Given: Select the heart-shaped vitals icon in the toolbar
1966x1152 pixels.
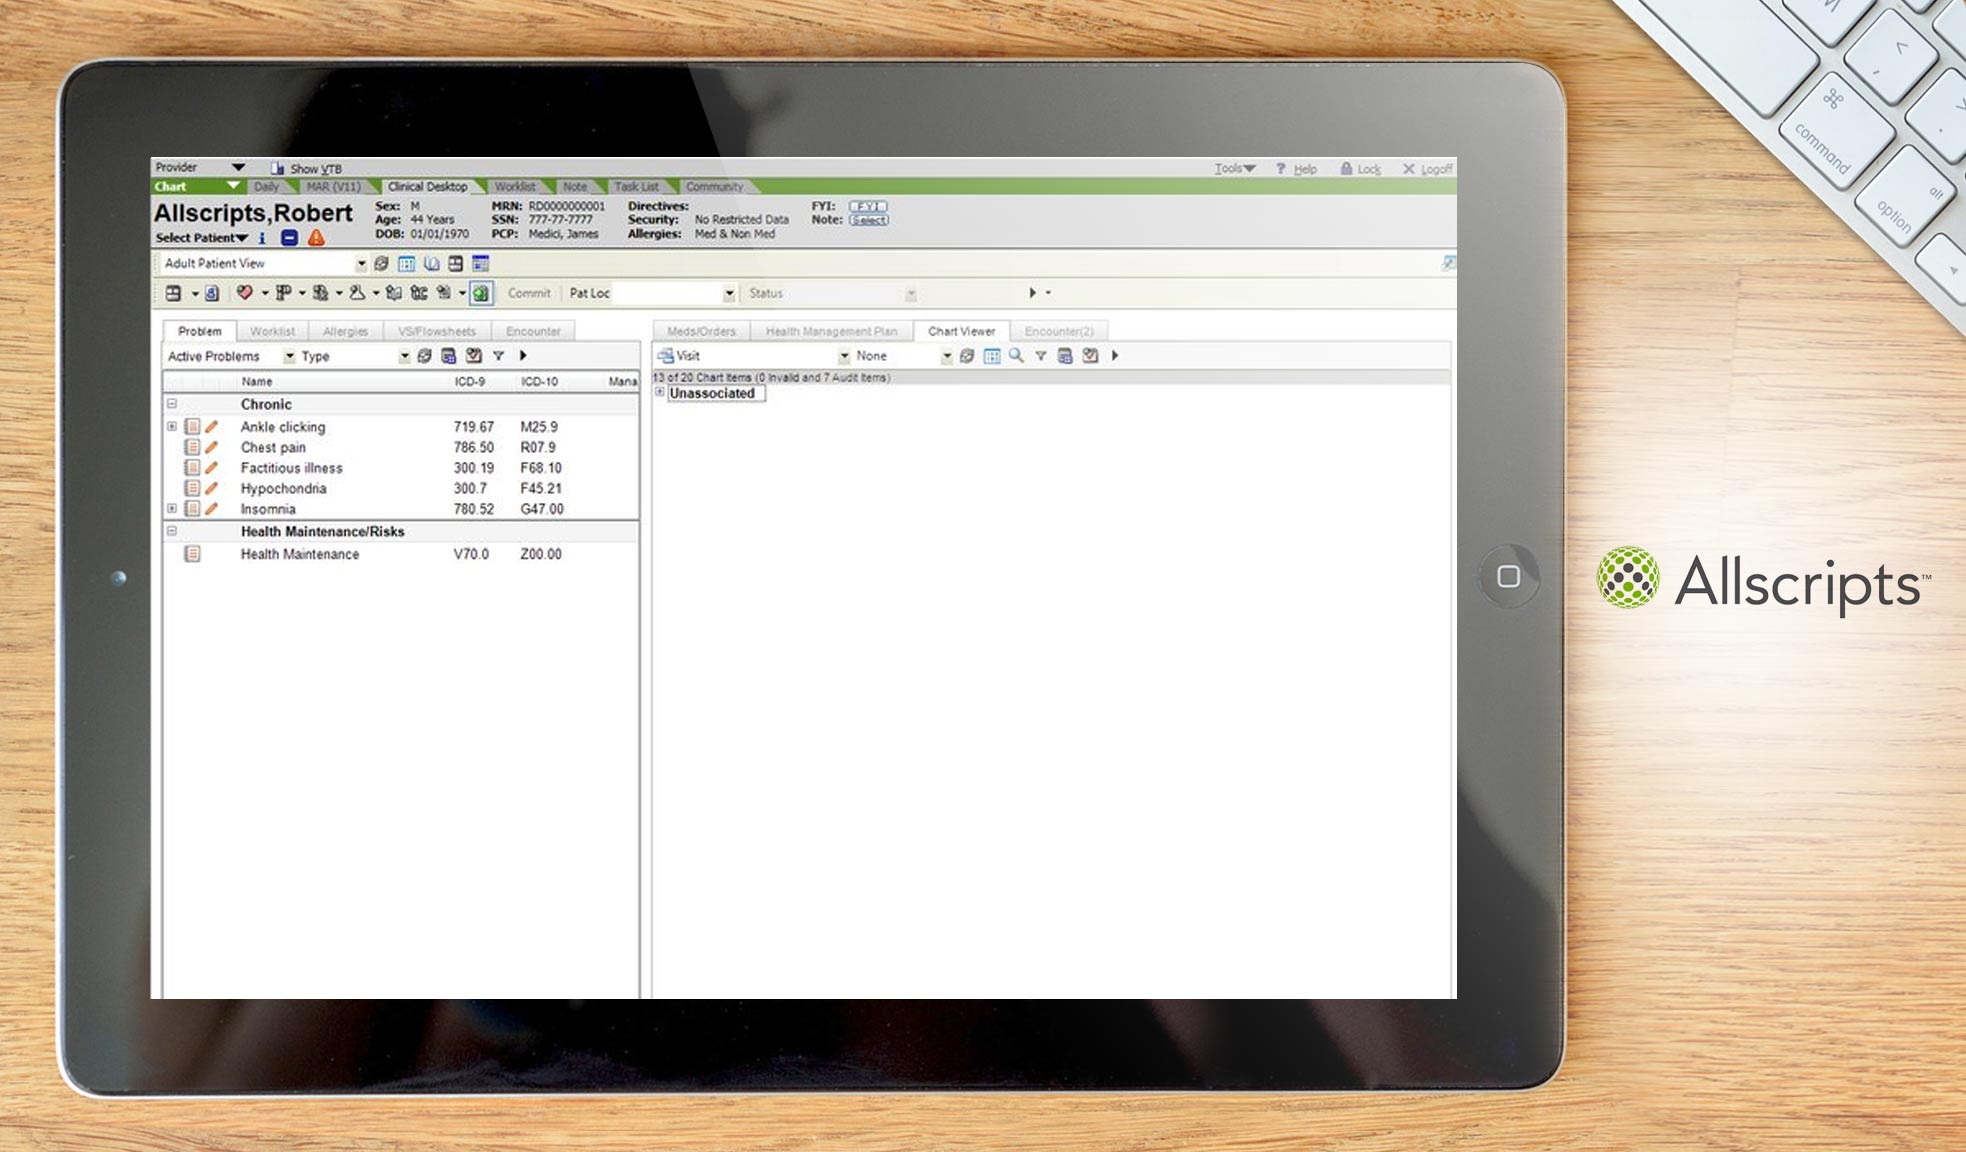Looking at the screenshot, I should click(x=247, y=292).
